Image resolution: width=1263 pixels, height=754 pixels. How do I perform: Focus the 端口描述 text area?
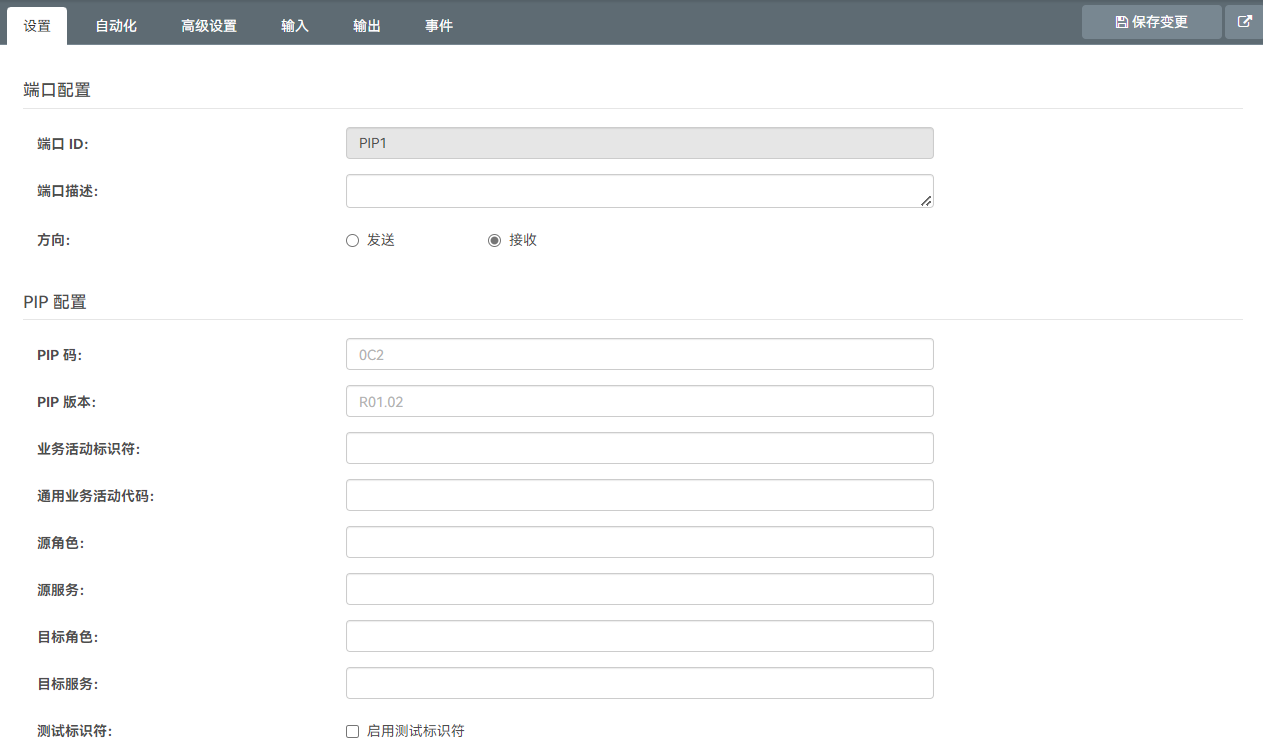pyautogui.click(x=640, y=191)
